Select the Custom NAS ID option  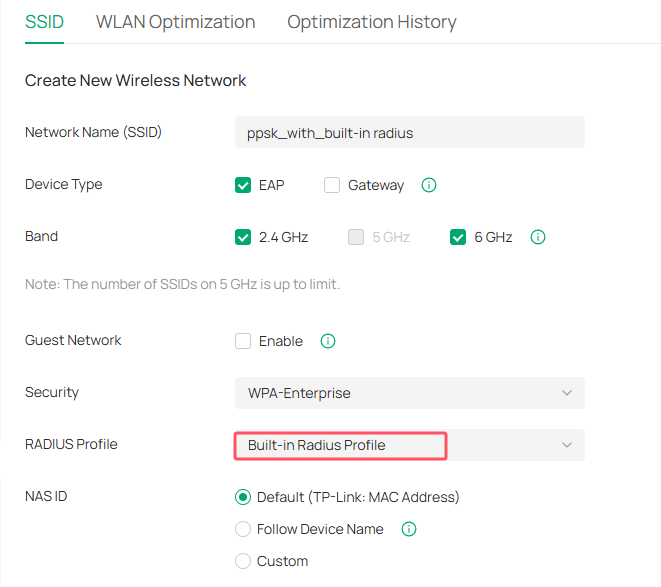[243, 561]
